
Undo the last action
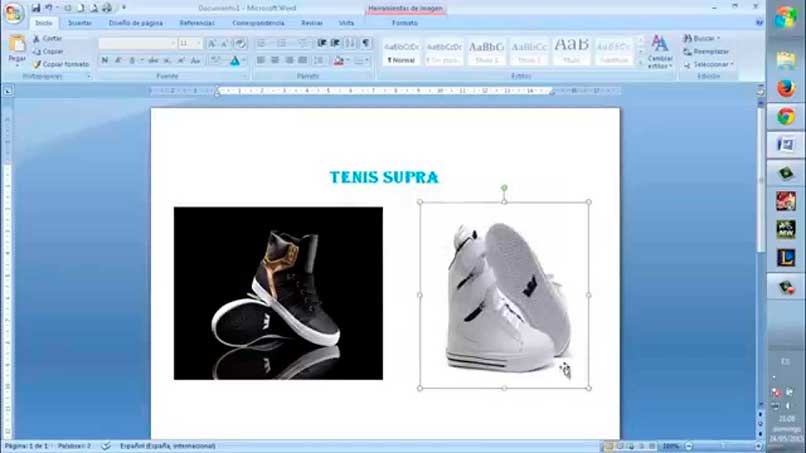coord(49,8)
